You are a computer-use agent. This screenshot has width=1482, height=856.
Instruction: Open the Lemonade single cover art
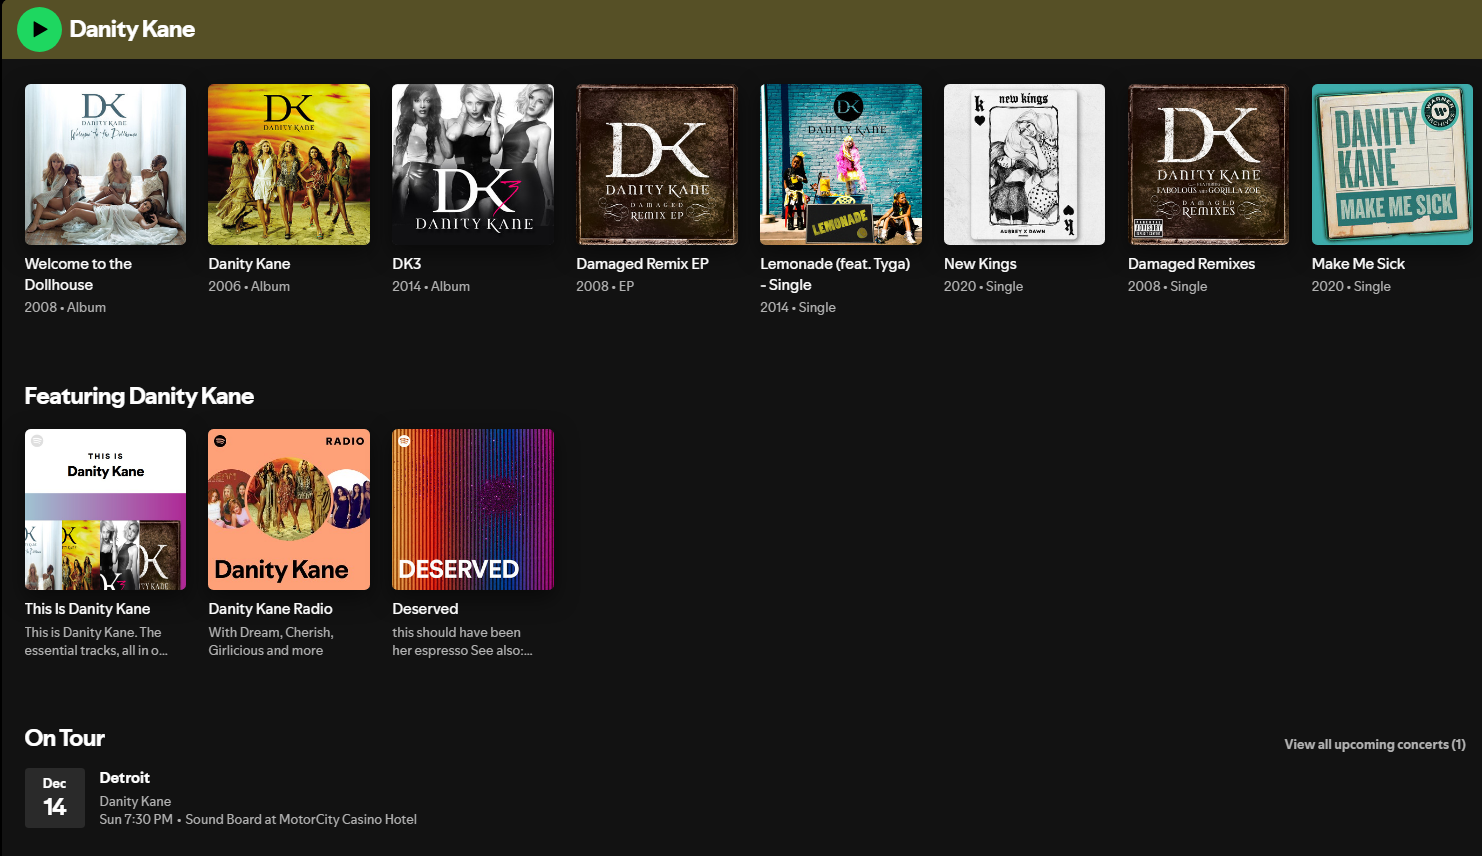(x=841, y=164)
